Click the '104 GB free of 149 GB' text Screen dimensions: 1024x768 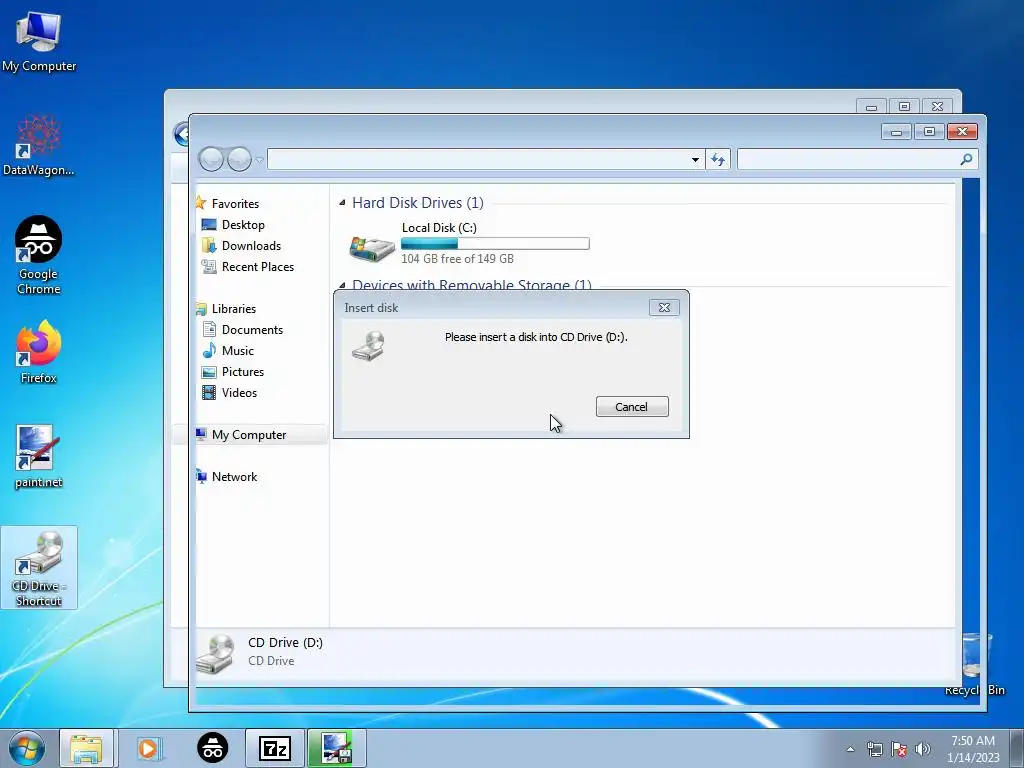click(457, 259)
